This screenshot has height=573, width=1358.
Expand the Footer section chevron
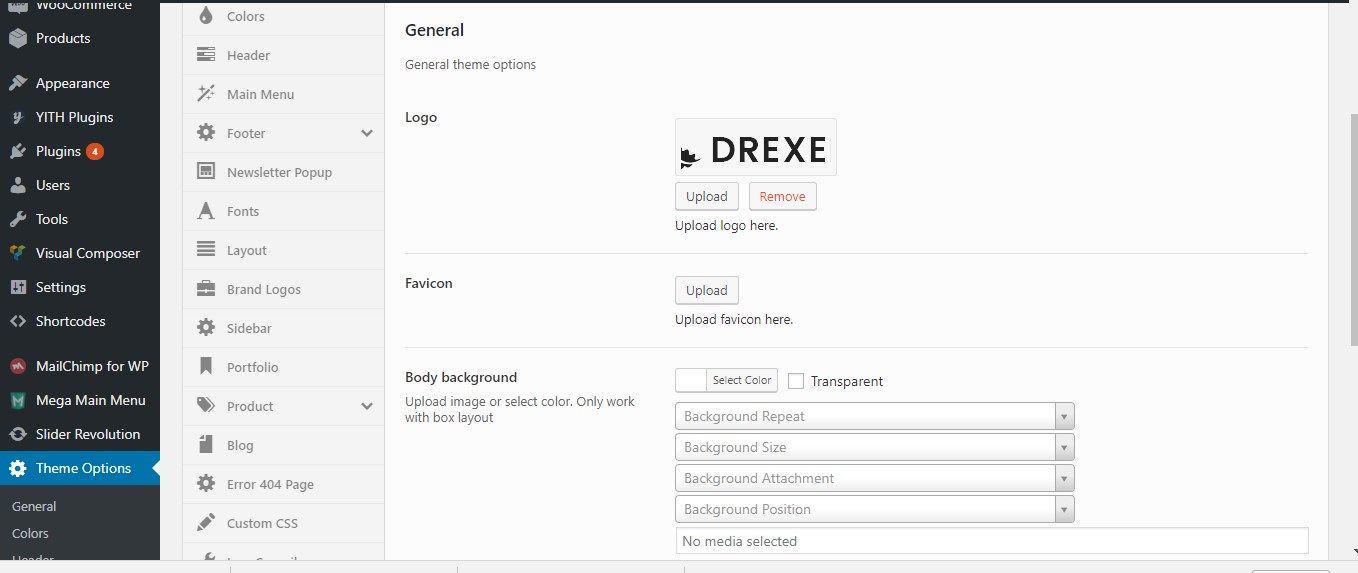tap(367, 133)
